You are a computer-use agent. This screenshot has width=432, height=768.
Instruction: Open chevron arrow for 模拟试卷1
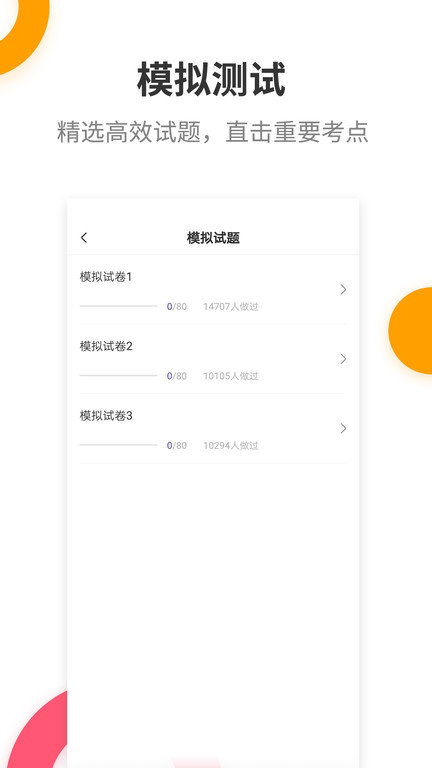343,289
